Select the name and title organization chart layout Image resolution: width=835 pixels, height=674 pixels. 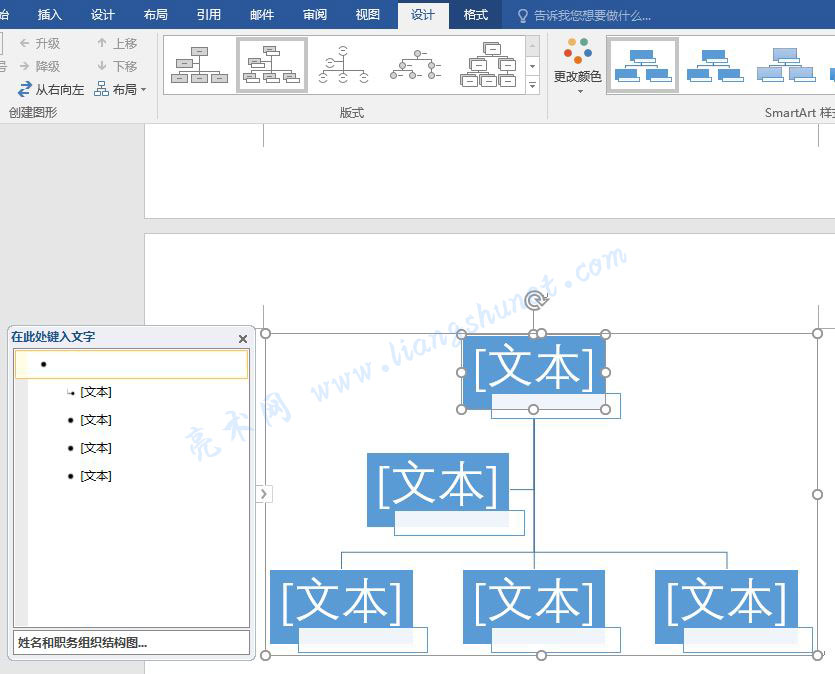tap(272, 65)
